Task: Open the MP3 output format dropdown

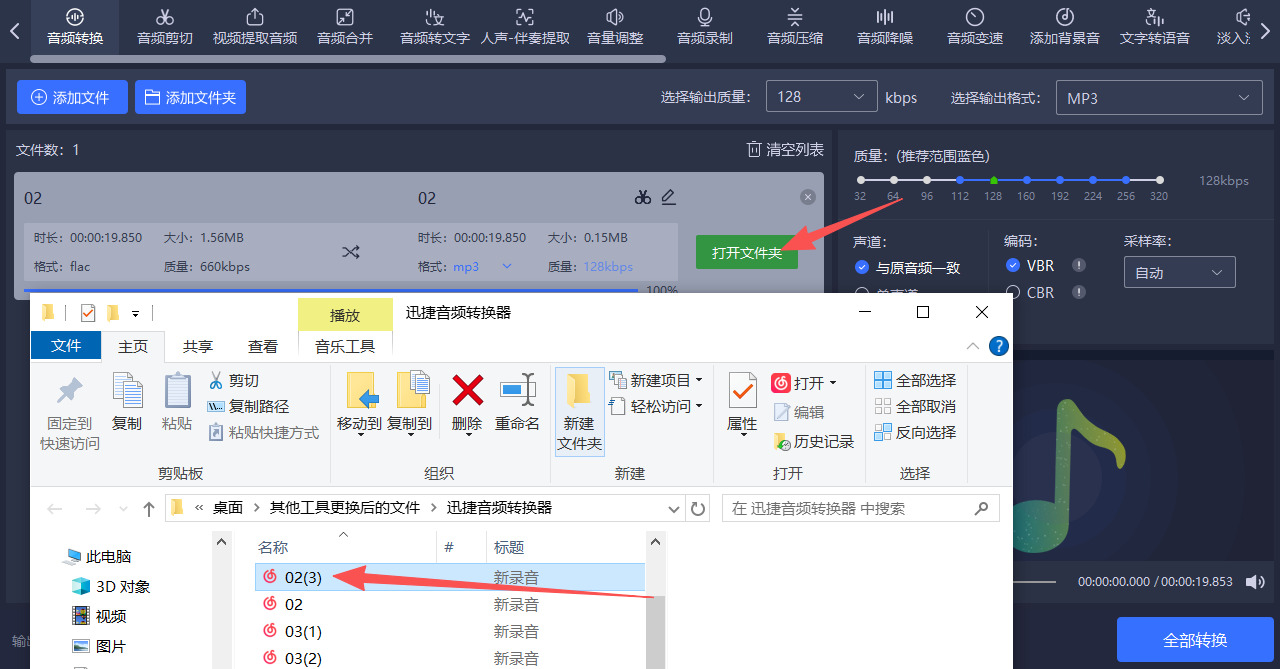Action: [1158, 98]
